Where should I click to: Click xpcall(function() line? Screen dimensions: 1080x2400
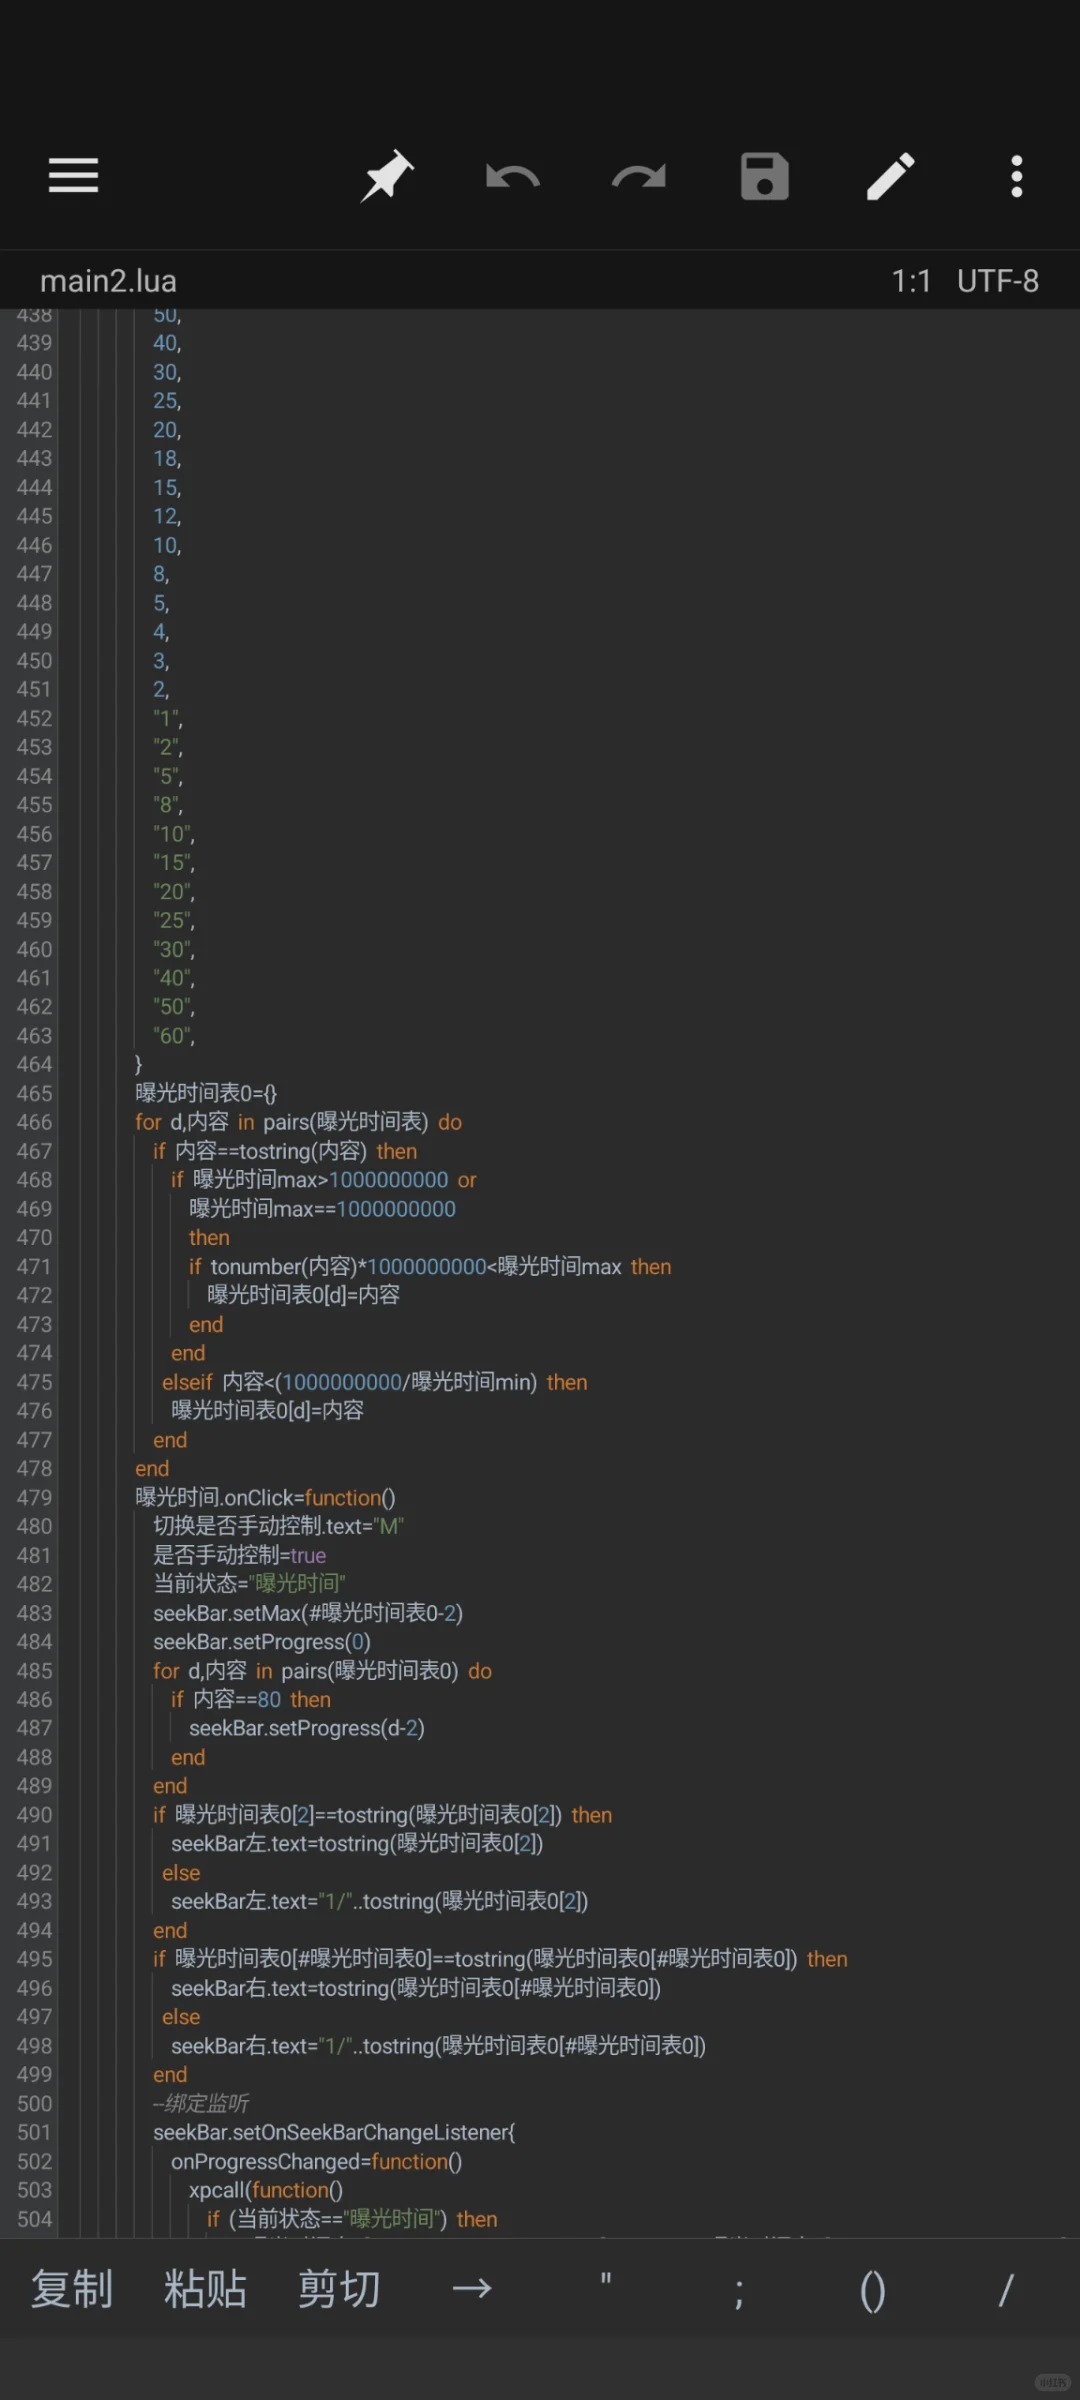(x=266, y=2190)
